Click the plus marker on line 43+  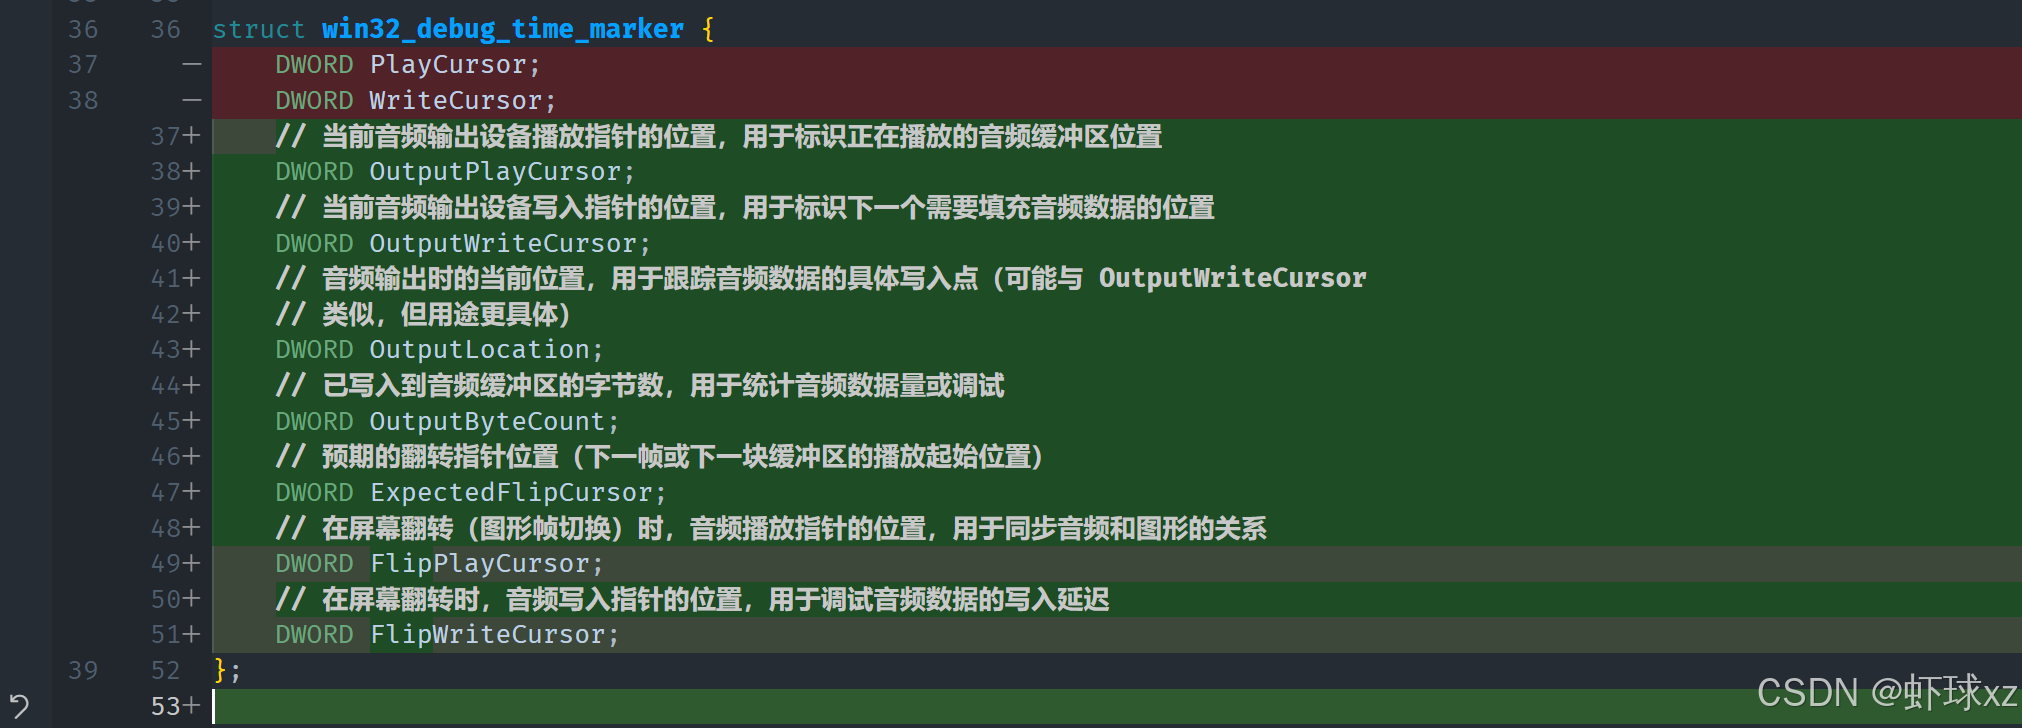pyautogui.click(x=191, y=350)
